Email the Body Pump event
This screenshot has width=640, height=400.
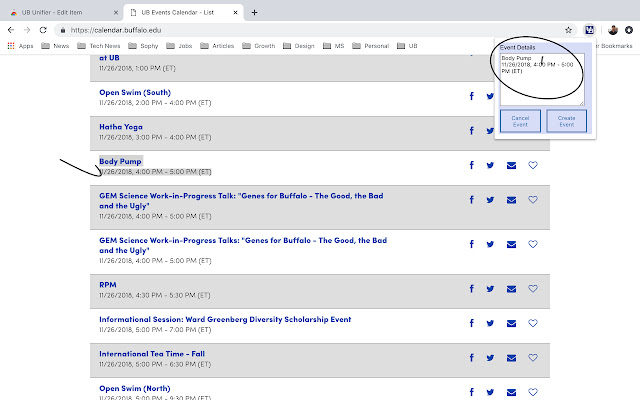512,165
